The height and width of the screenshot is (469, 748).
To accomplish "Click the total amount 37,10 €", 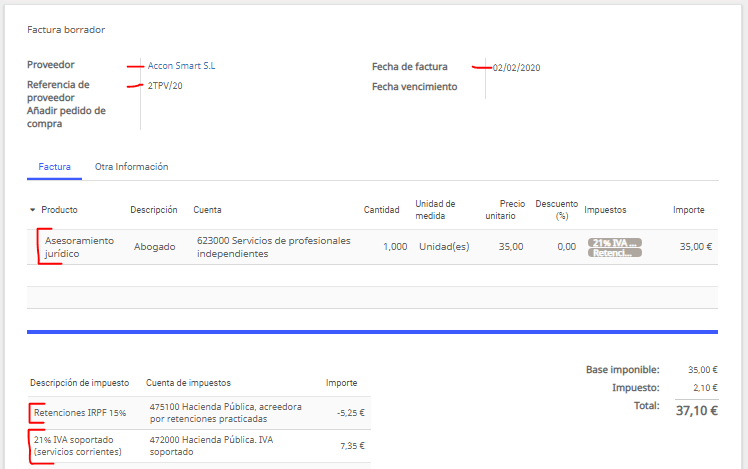I will click(696, 411).
